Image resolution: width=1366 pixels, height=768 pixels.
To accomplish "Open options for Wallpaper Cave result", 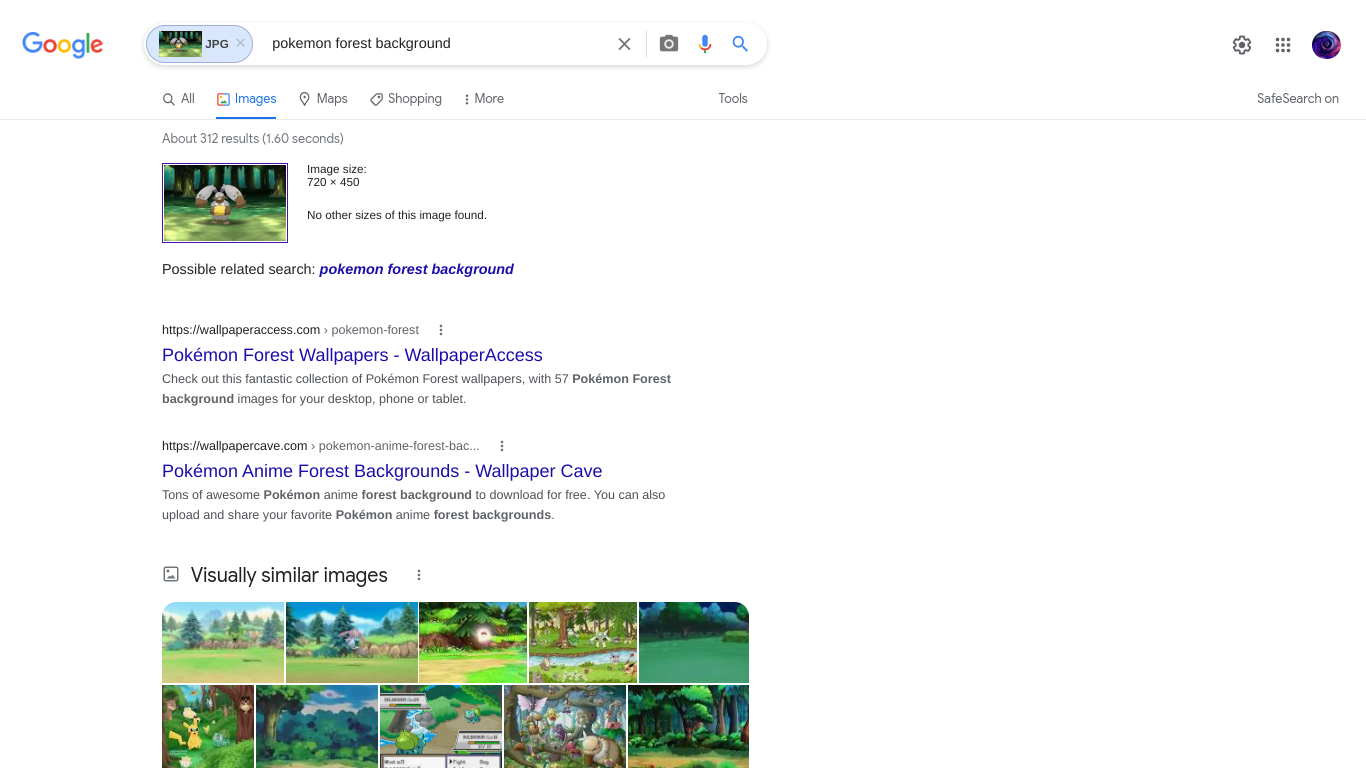I will (x=502, y=446).
